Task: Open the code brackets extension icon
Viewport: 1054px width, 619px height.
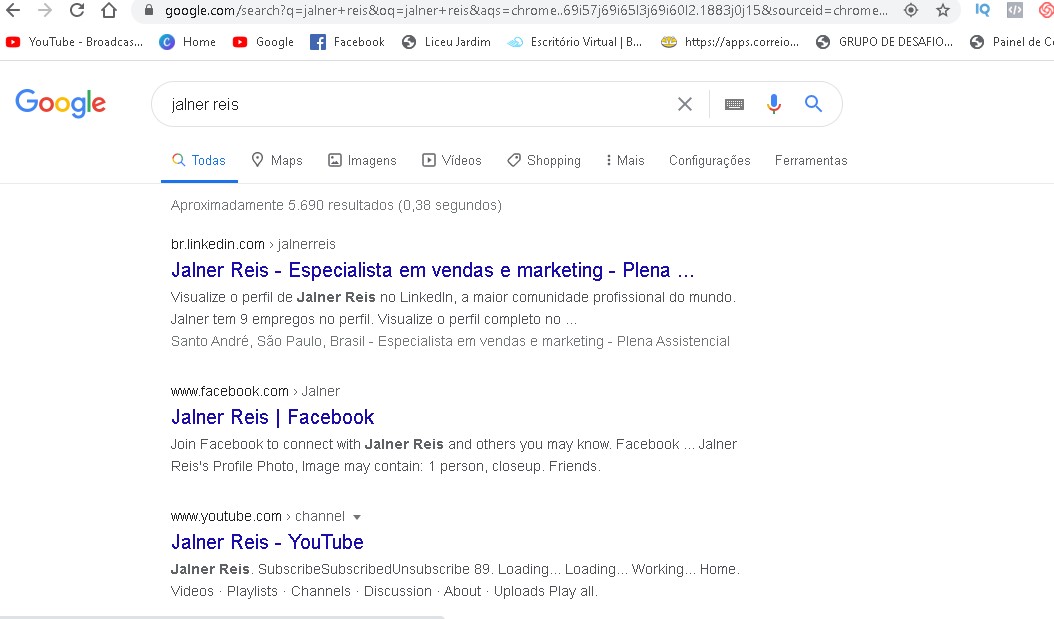Action: 1014,10
